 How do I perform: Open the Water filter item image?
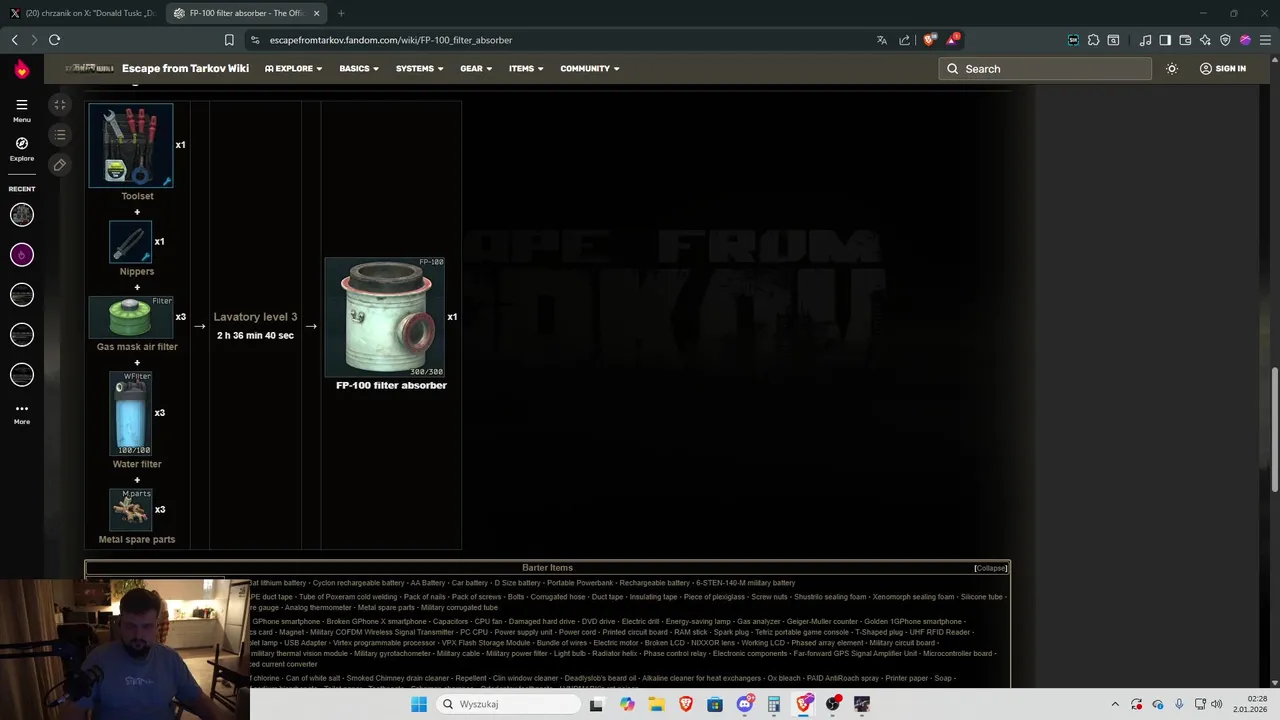[131, 413]
